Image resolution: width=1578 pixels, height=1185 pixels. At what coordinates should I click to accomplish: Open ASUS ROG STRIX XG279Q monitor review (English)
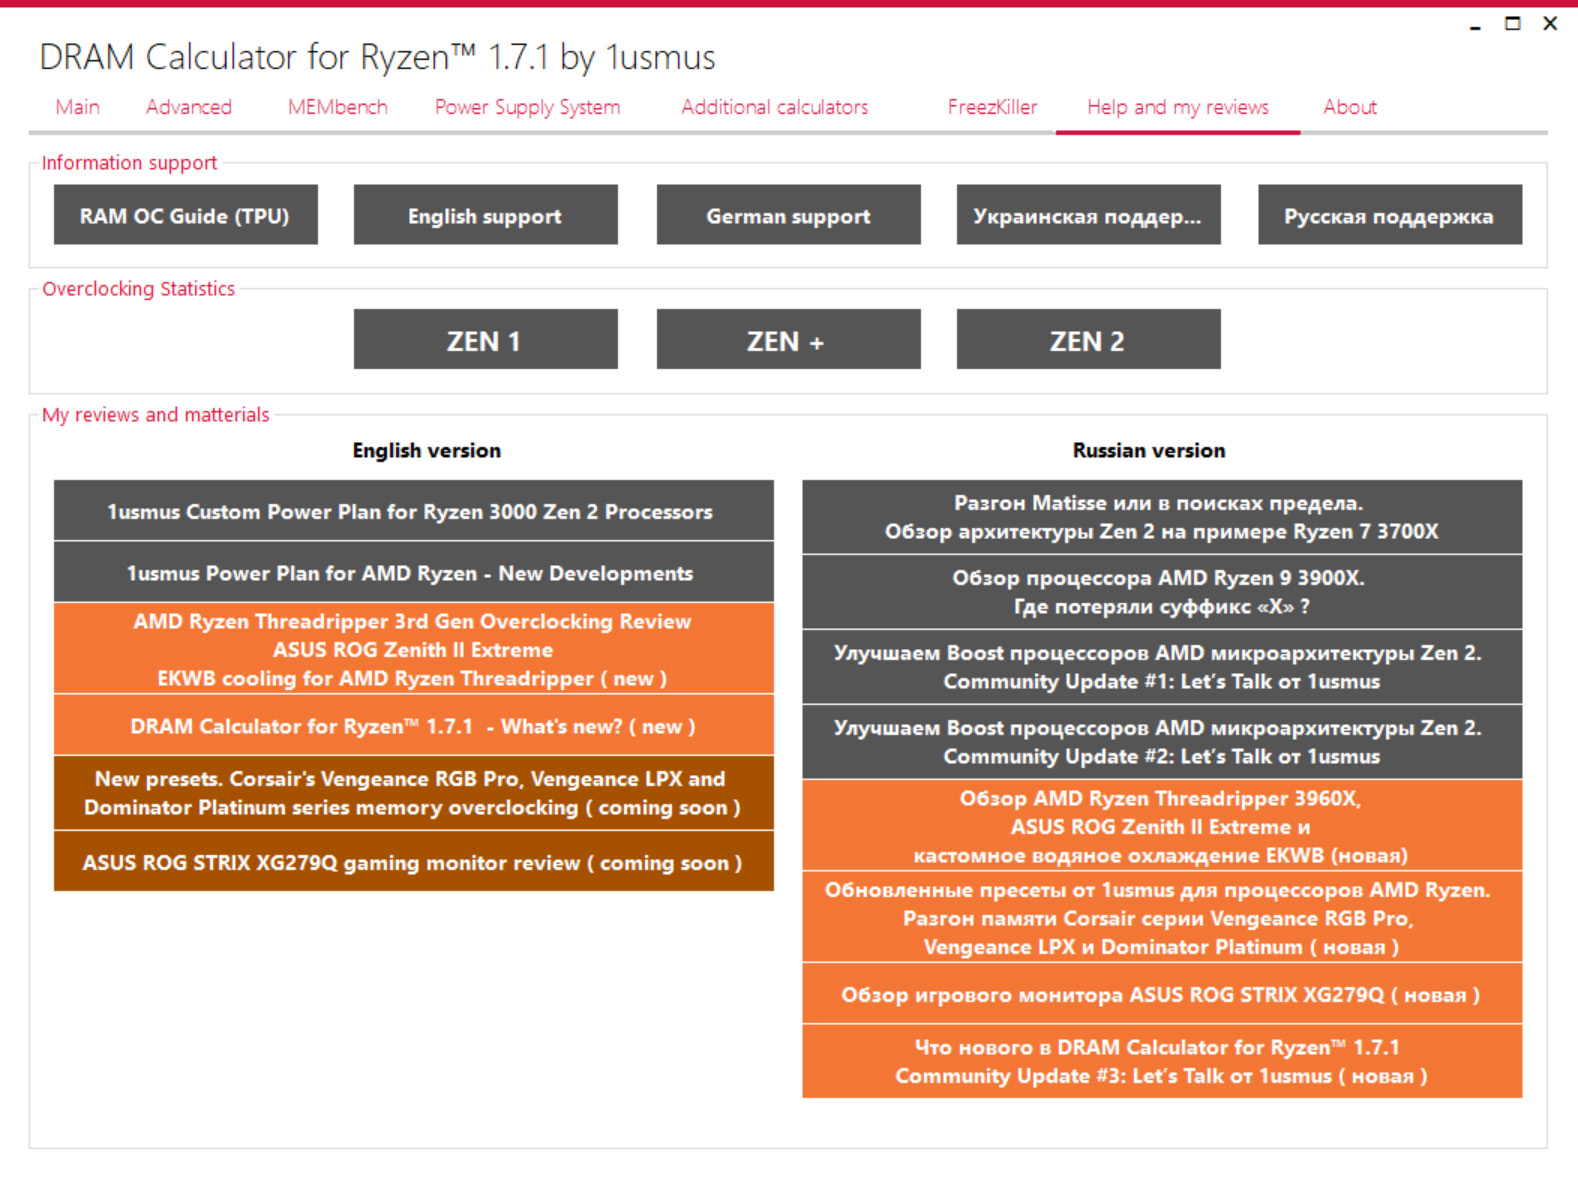(x=414, y=862)
